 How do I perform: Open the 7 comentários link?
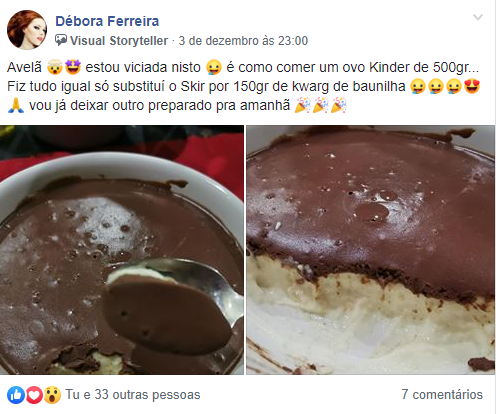click(442, 395)
